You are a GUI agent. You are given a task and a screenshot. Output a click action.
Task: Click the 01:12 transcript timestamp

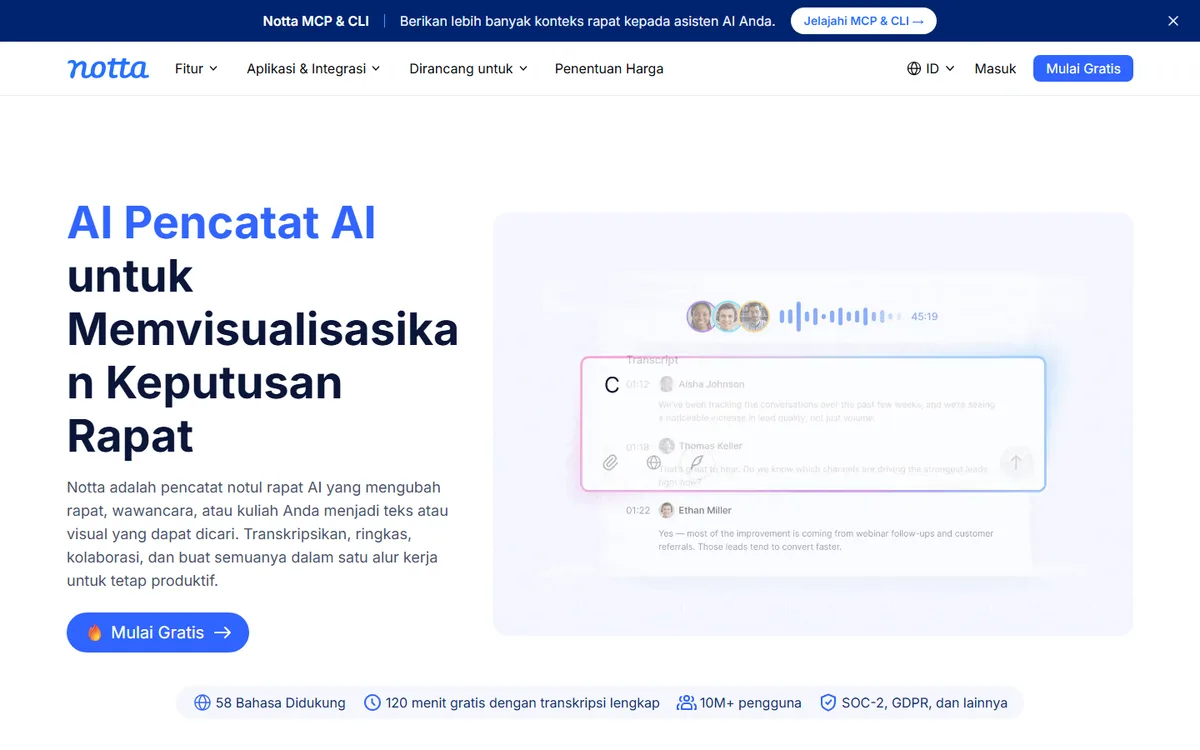[x=638, y=384]
